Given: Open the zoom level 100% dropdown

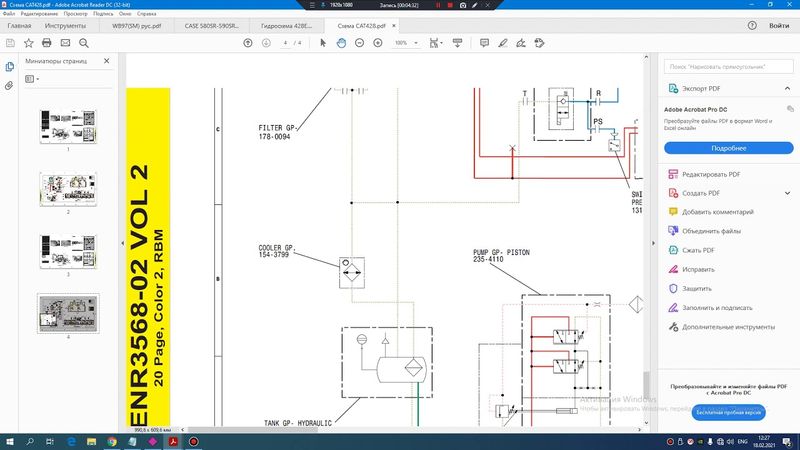Looking at the screenshot, I should (x=404, y=43).
